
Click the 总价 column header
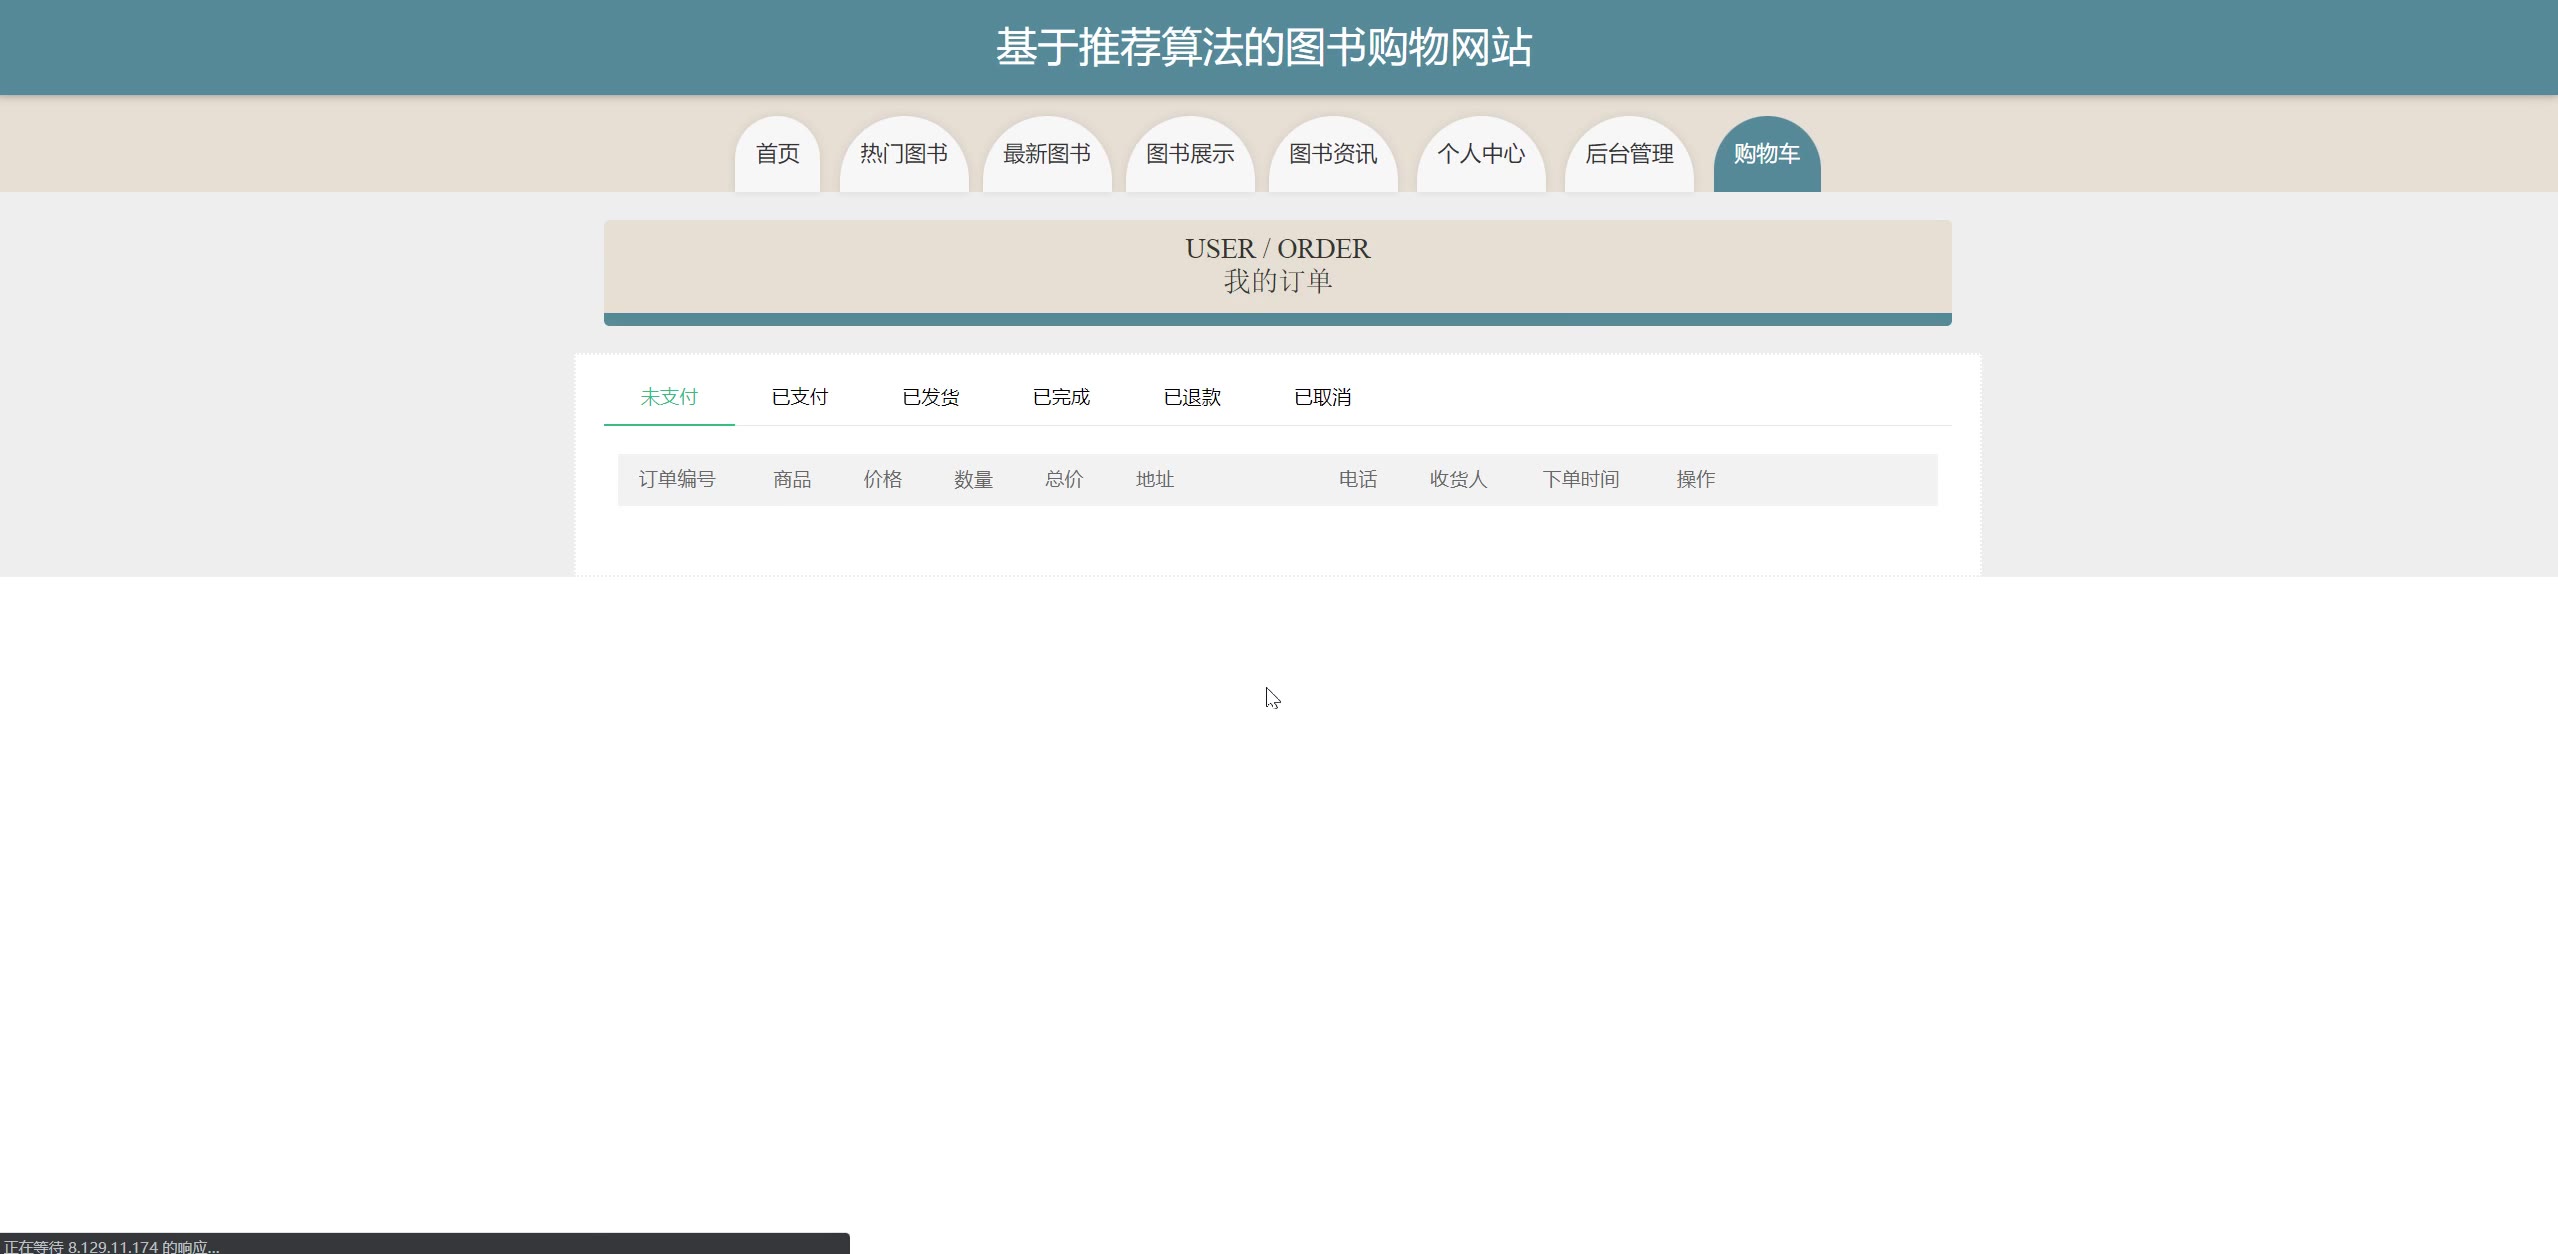(x=1063, y=479)
